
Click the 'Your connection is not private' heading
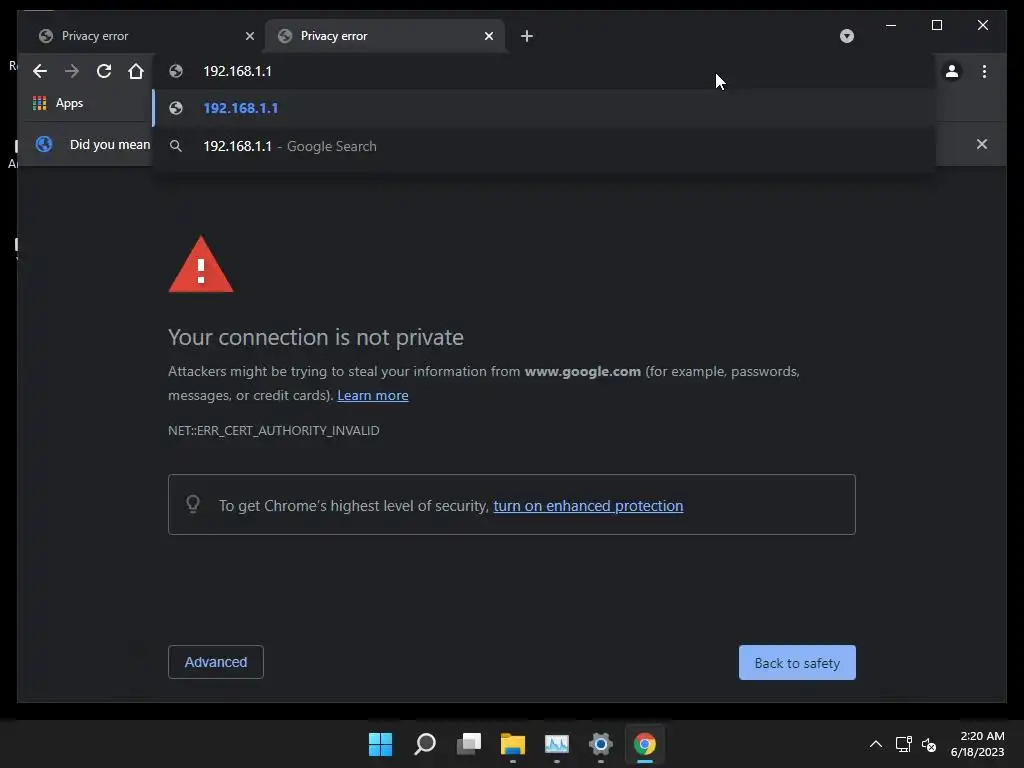pos(316,337)
